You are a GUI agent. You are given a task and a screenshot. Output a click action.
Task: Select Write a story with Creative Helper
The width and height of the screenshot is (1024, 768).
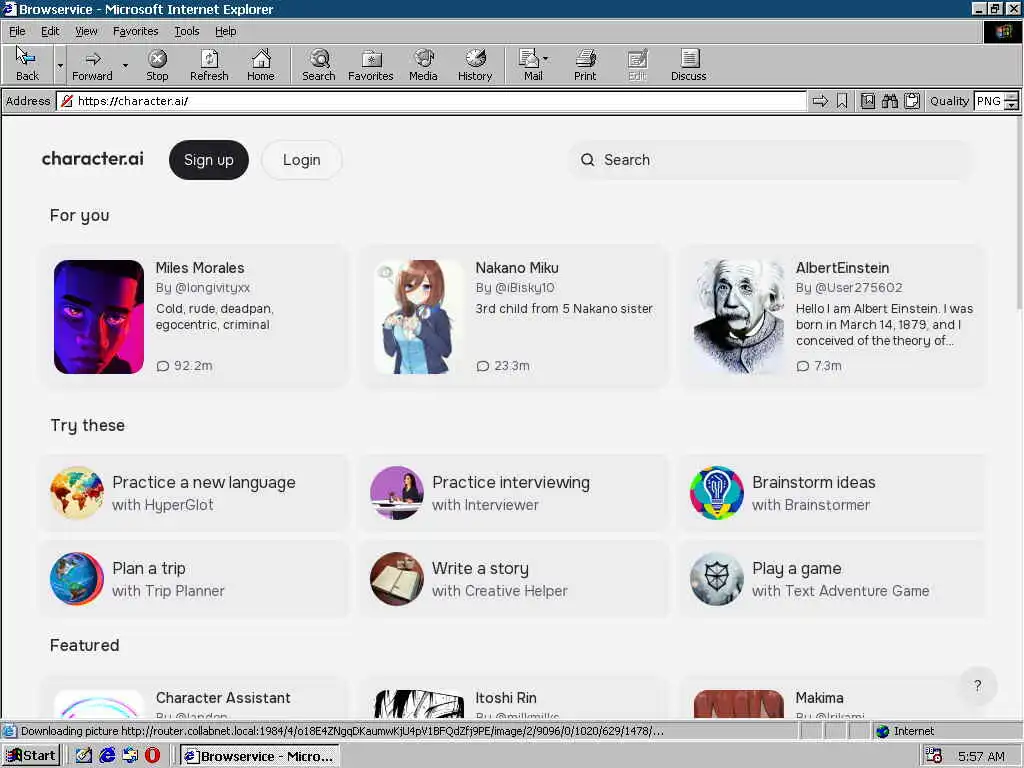pyautogui.click(x=515, y=579)
